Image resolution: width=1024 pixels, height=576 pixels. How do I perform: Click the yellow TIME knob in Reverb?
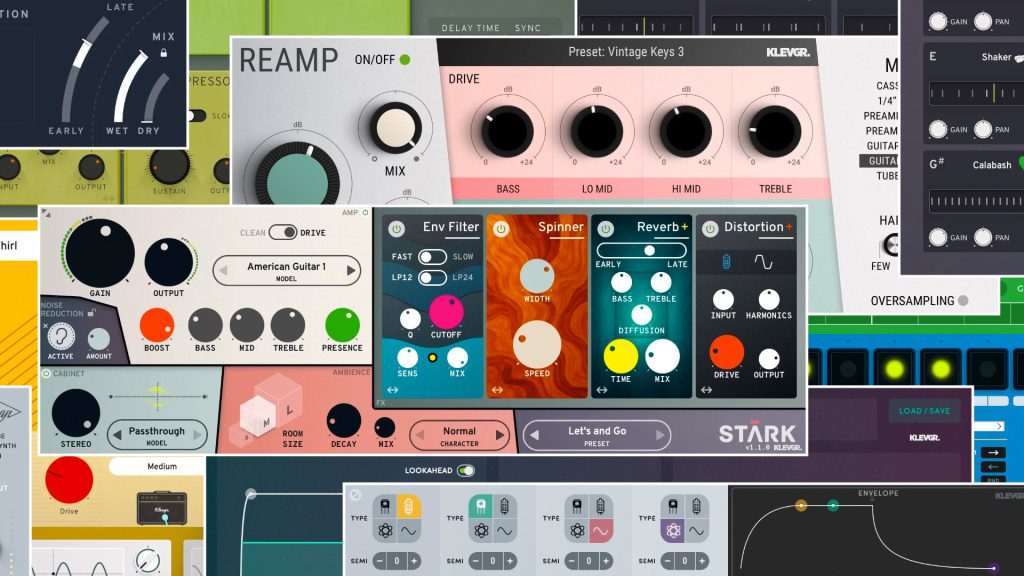[x=620, y=357]
